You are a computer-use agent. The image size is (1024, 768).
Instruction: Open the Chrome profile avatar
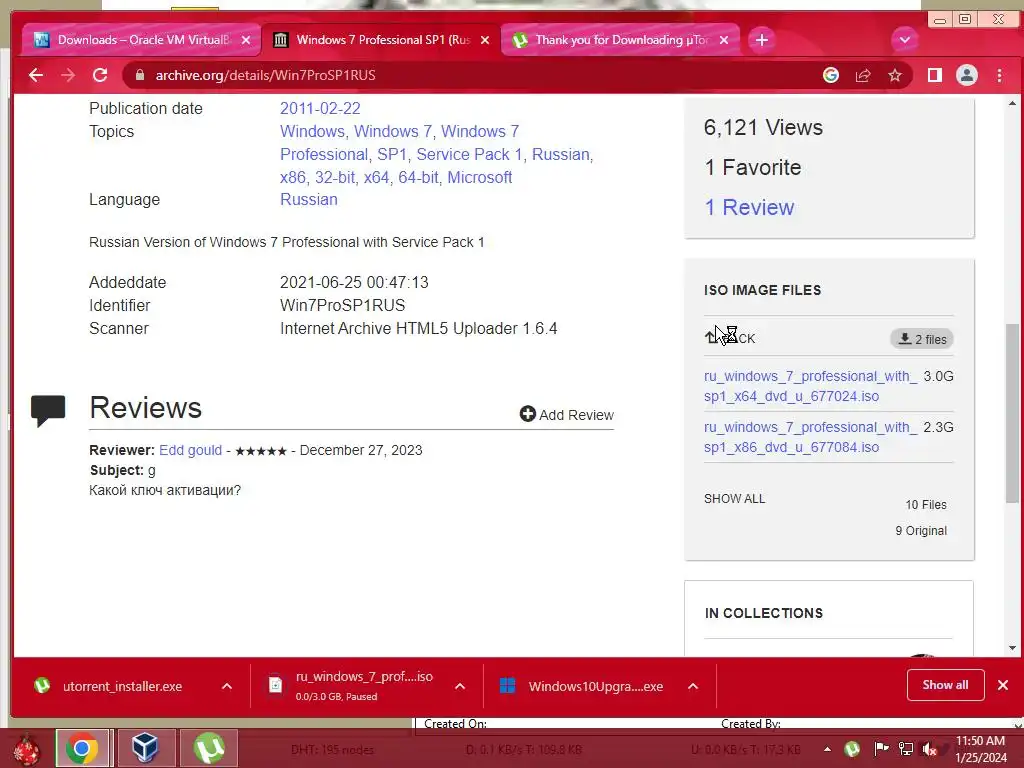coord(967,75)
